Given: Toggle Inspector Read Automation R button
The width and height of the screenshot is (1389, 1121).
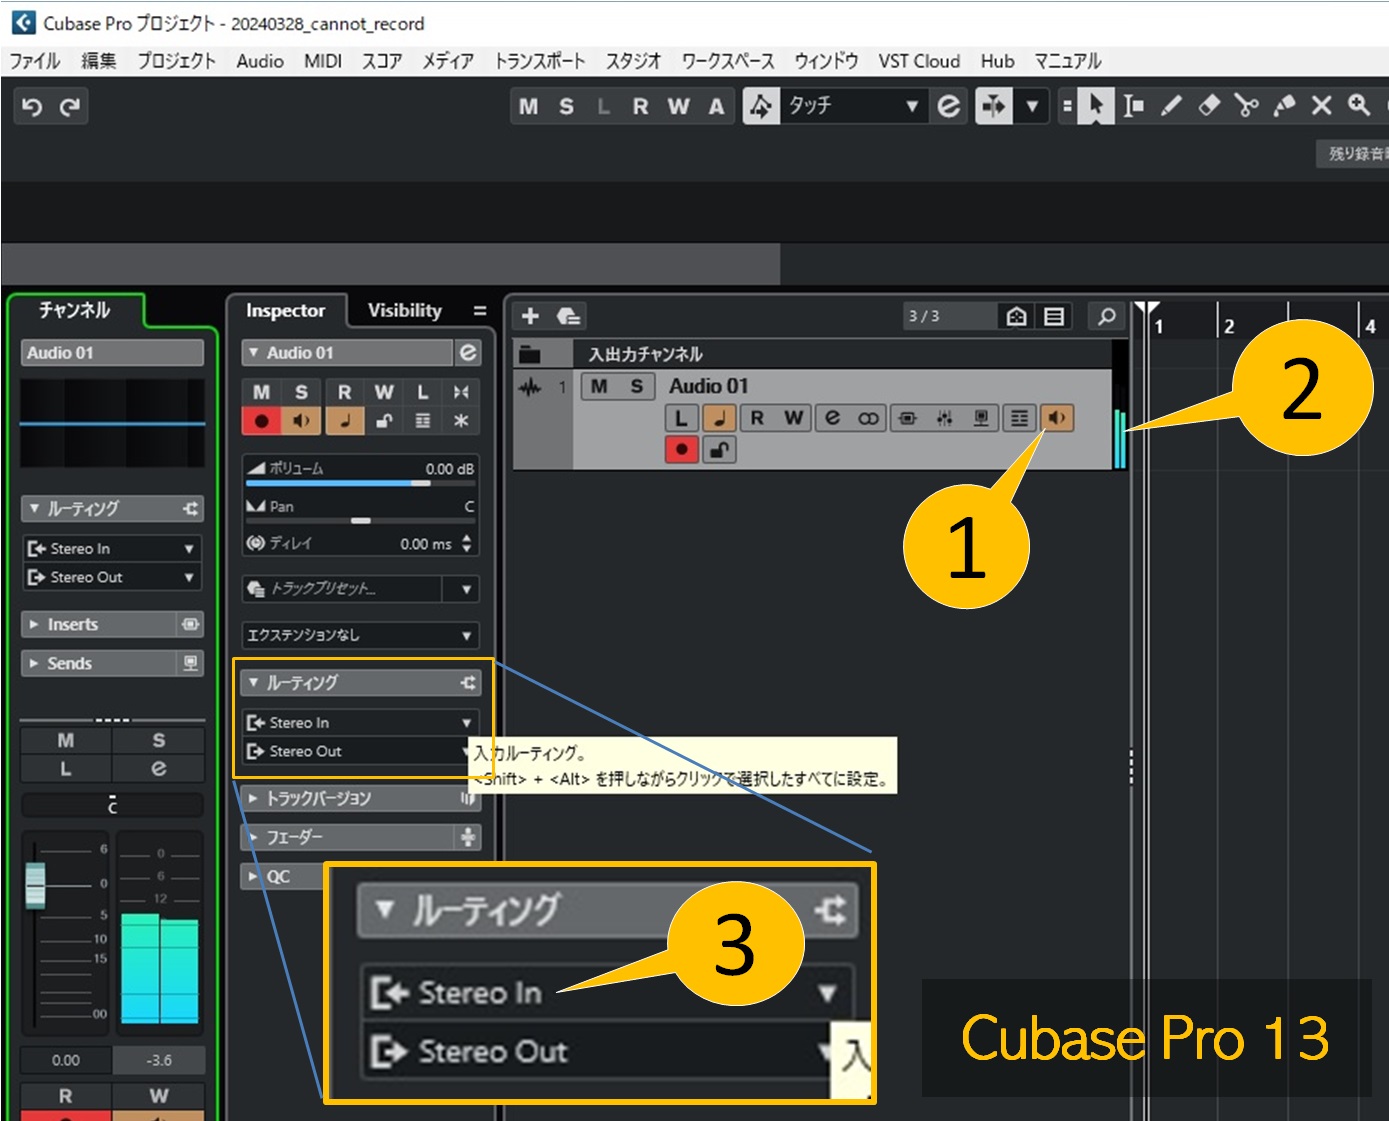Looking at the screenshot, I should coord(344,392).
